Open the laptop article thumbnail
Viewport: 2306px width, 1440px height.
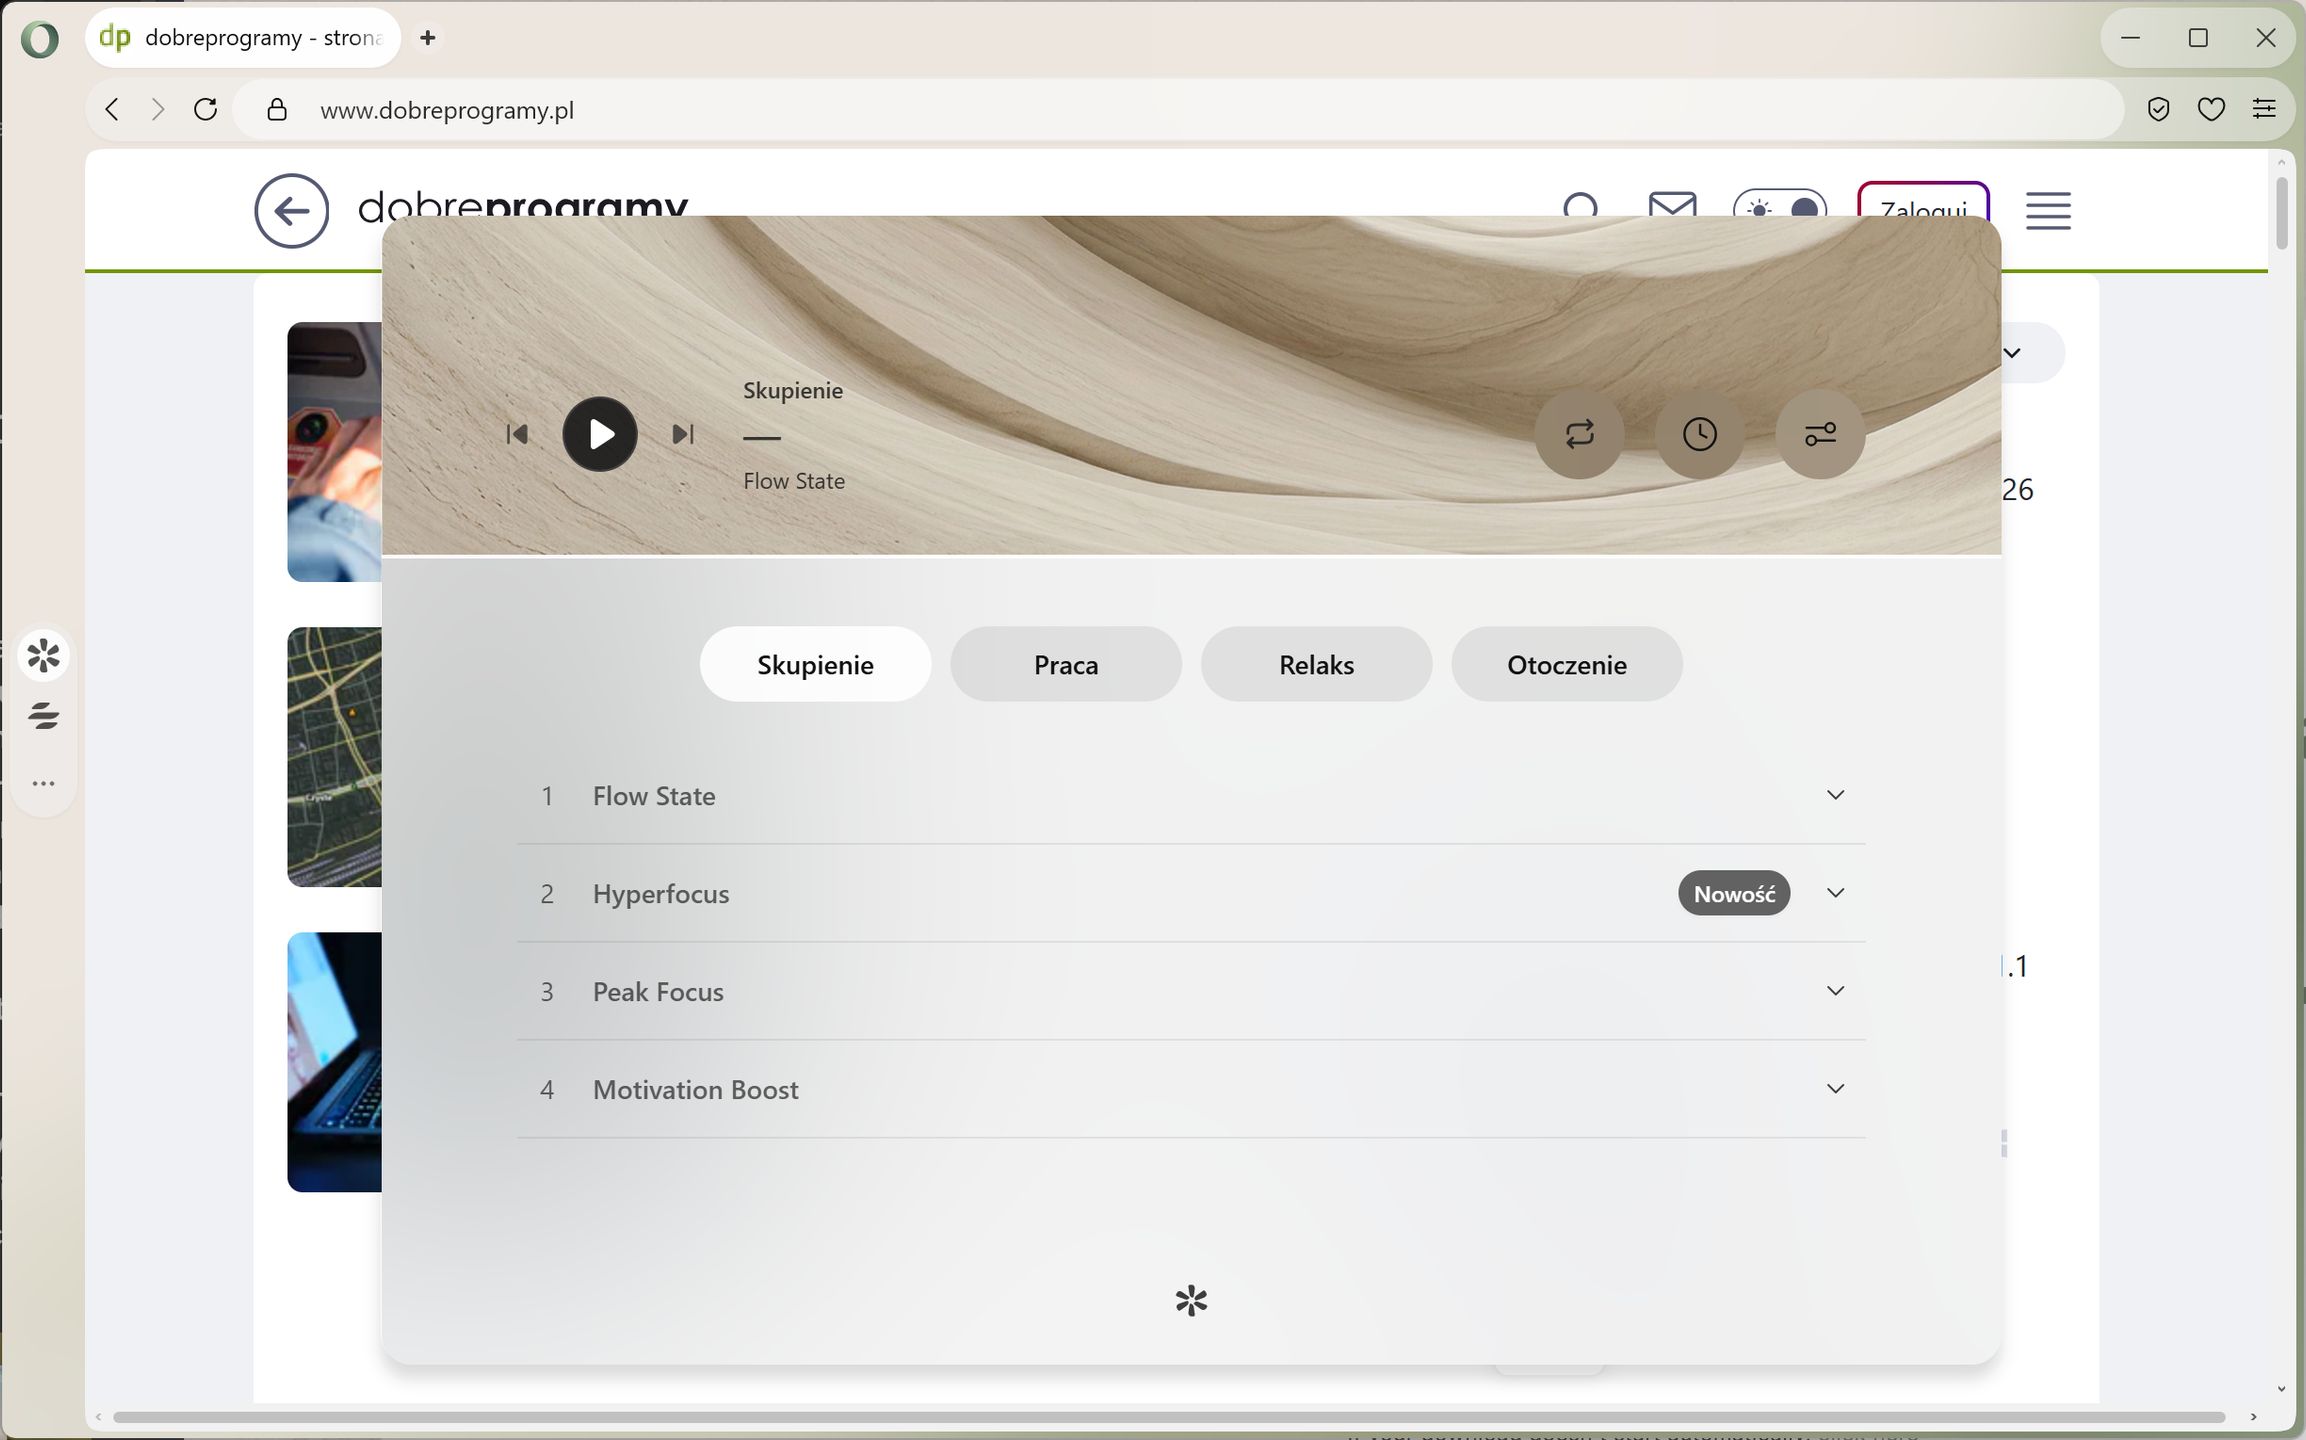335,1062
